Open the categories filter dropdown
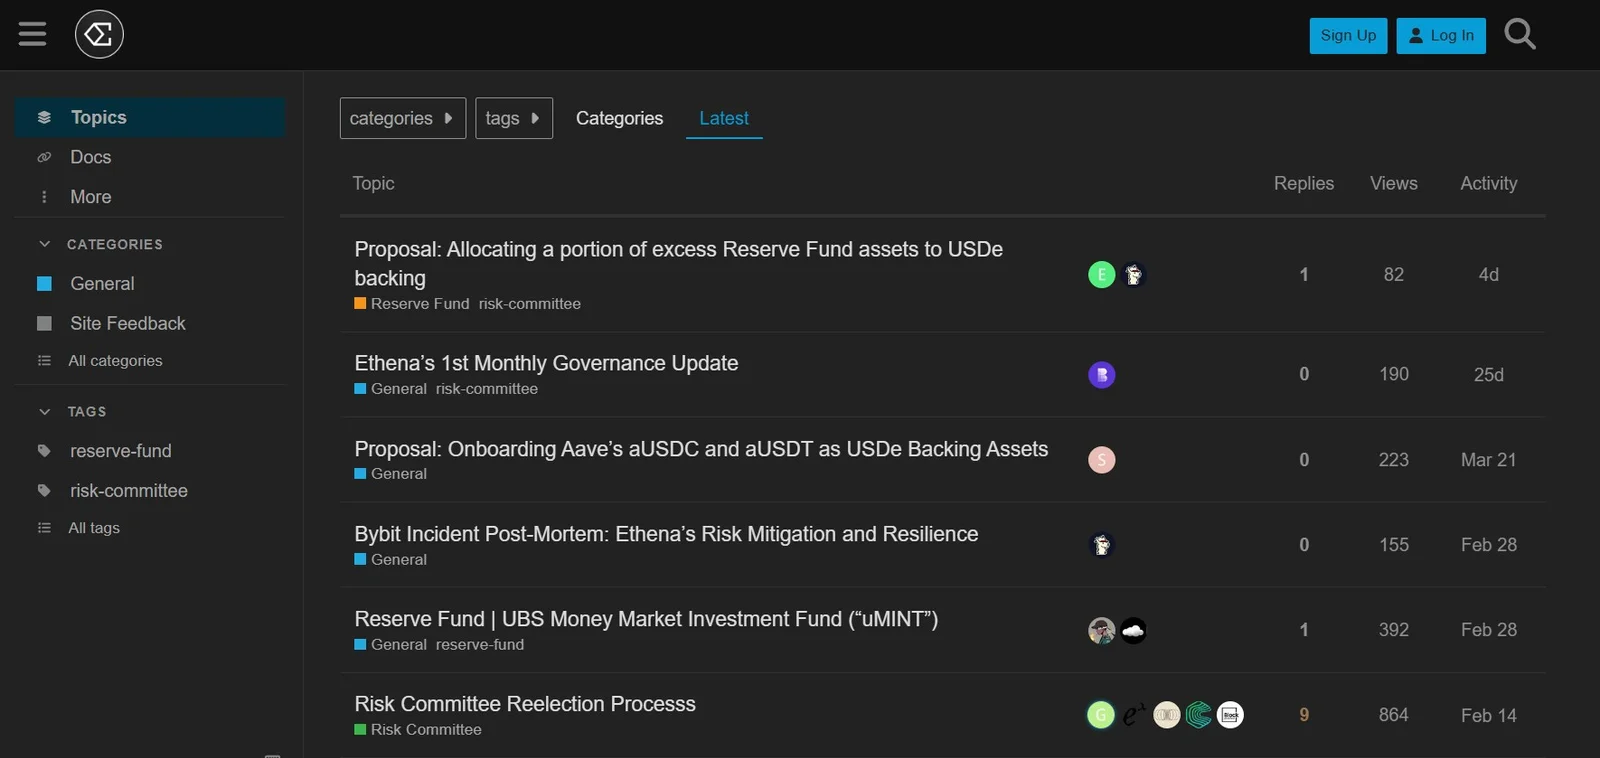This screenshot has width=1600, height=758. [x=403, y=118]
